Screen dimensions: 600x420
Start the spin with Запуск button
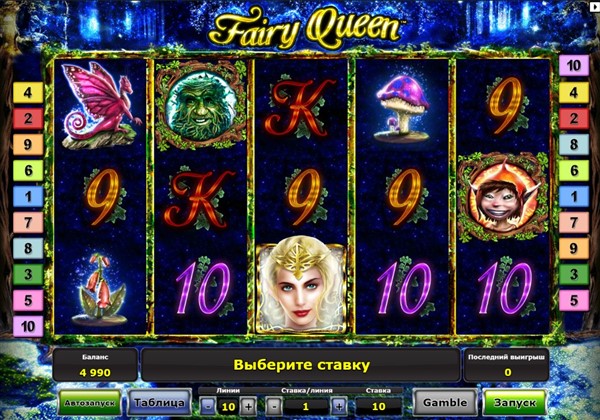pyautogui.click(x=515, y=402)
